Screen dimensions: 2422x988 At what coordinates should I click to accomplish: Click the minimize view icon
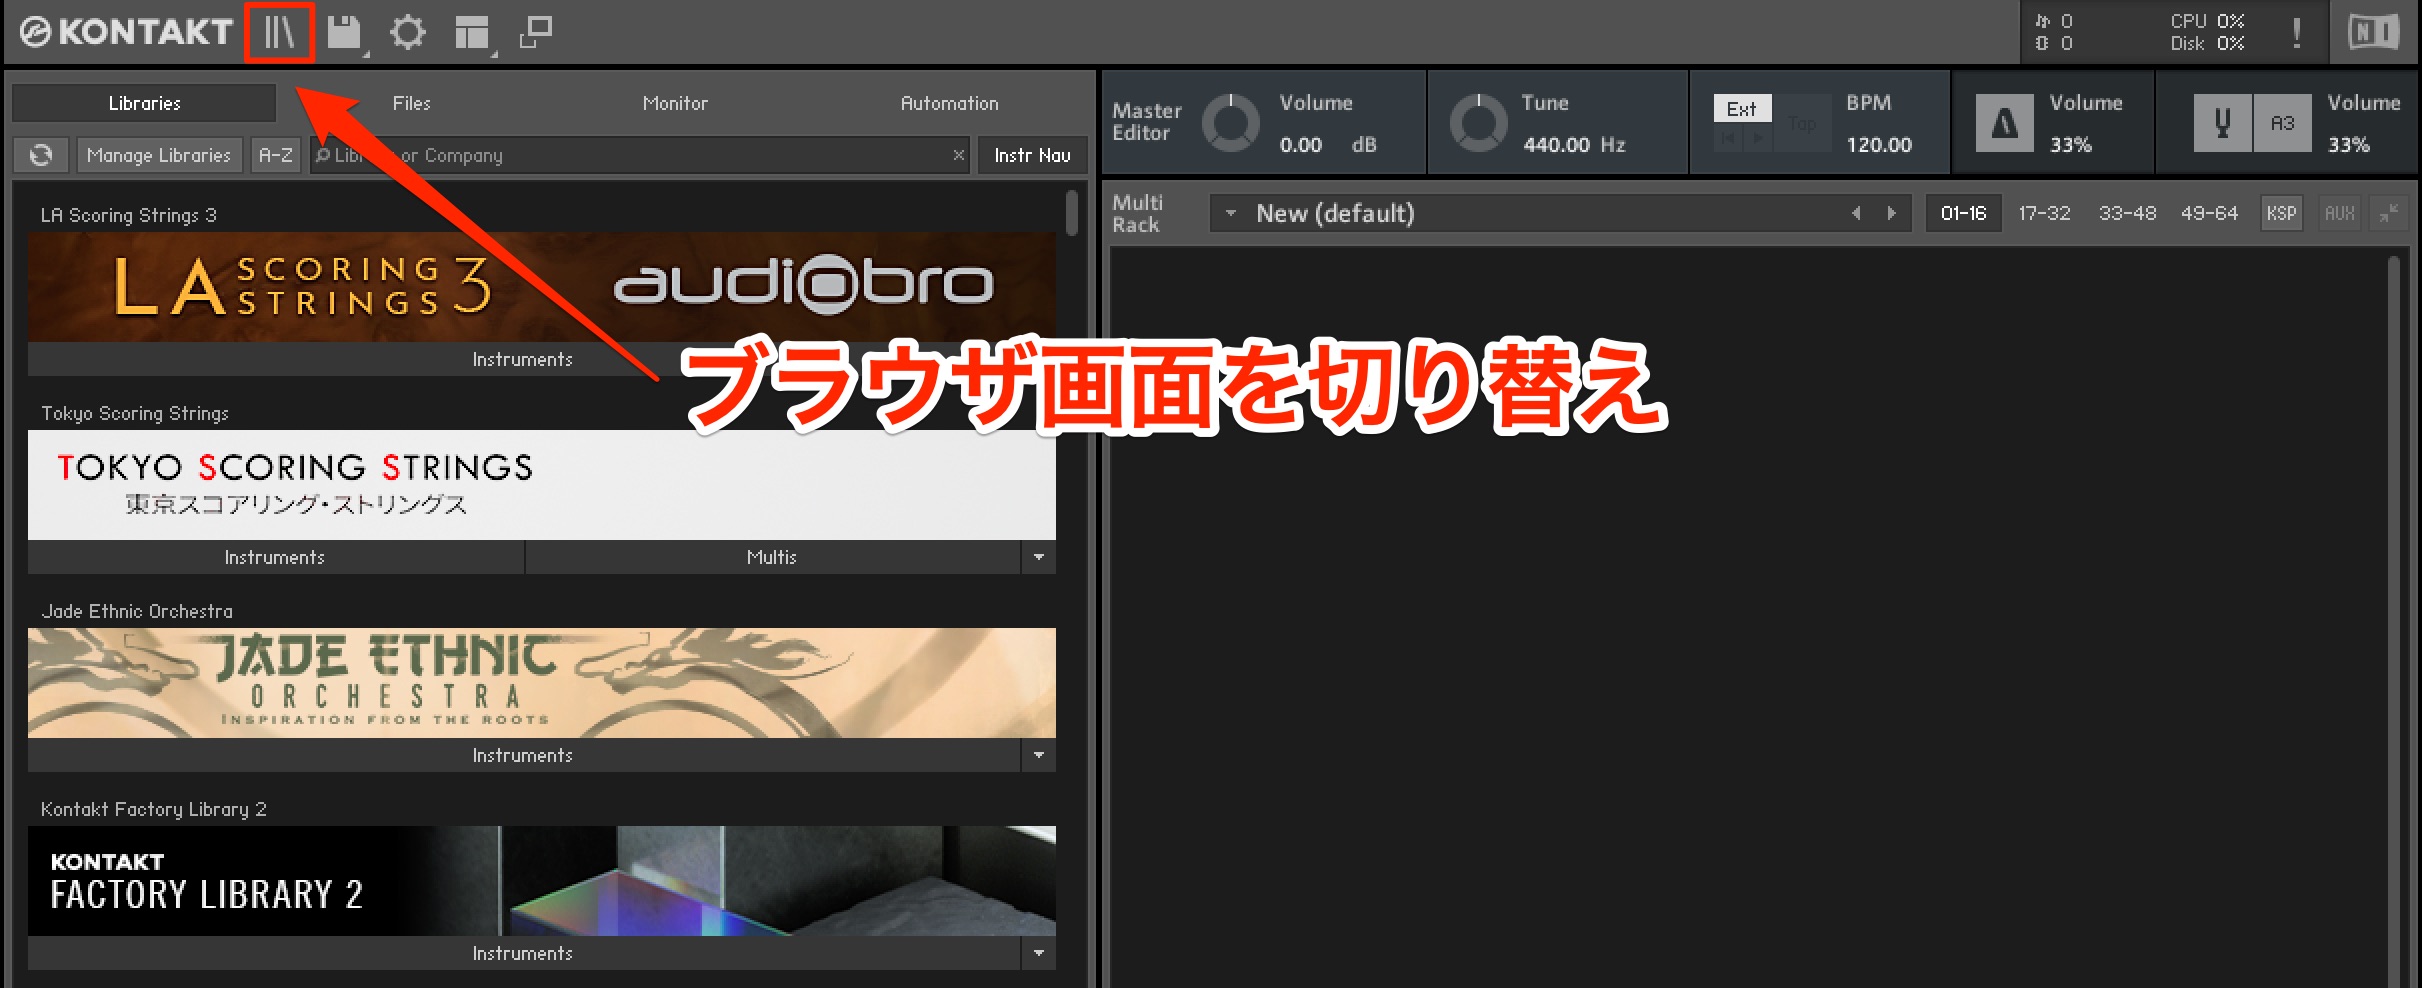point(536,32)
